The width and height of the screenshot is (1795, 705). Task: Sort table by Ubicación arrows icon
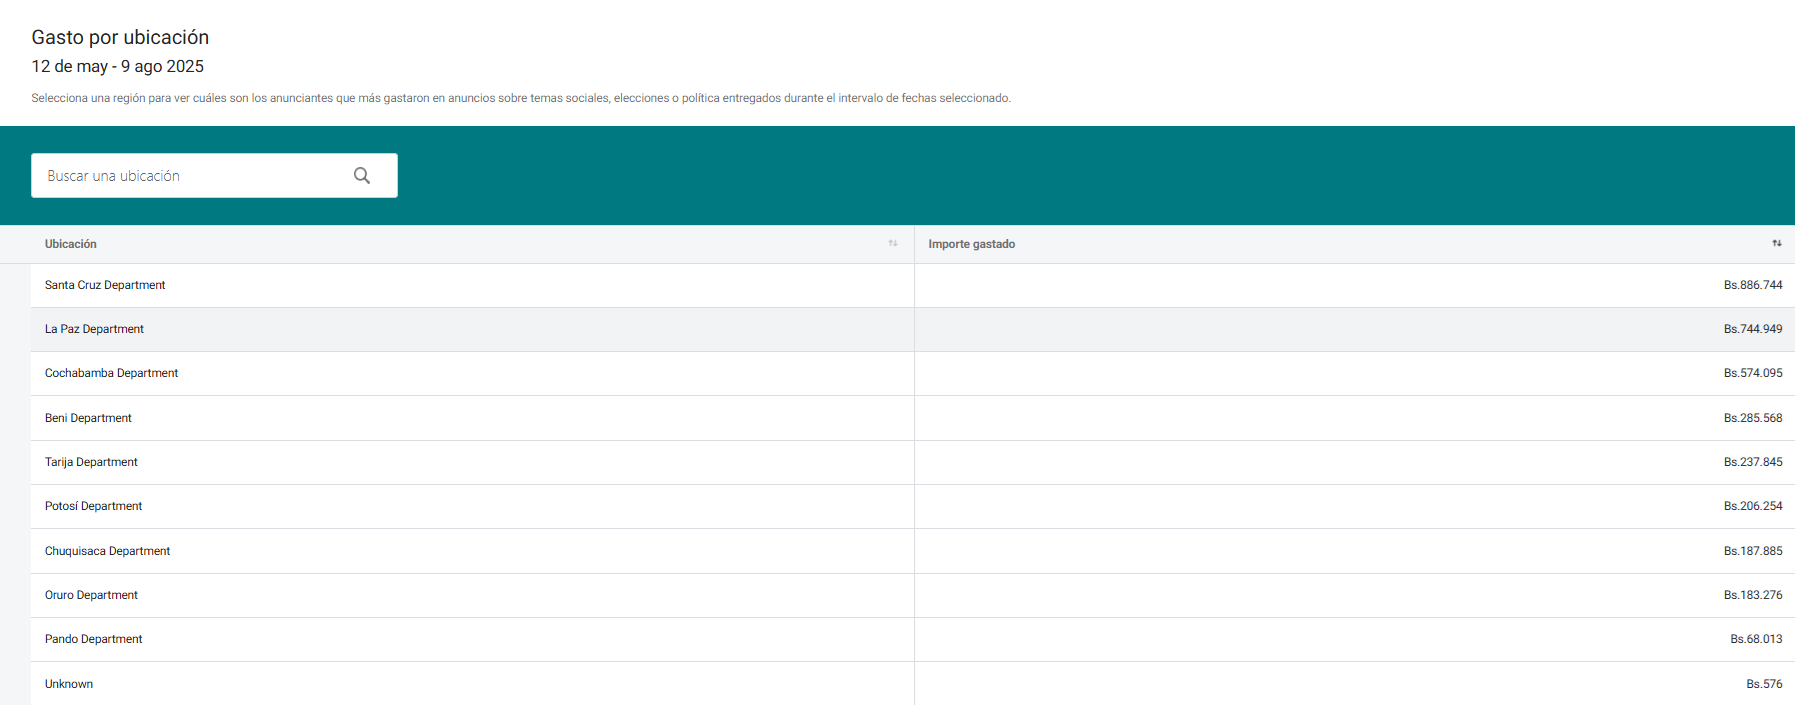893,244
